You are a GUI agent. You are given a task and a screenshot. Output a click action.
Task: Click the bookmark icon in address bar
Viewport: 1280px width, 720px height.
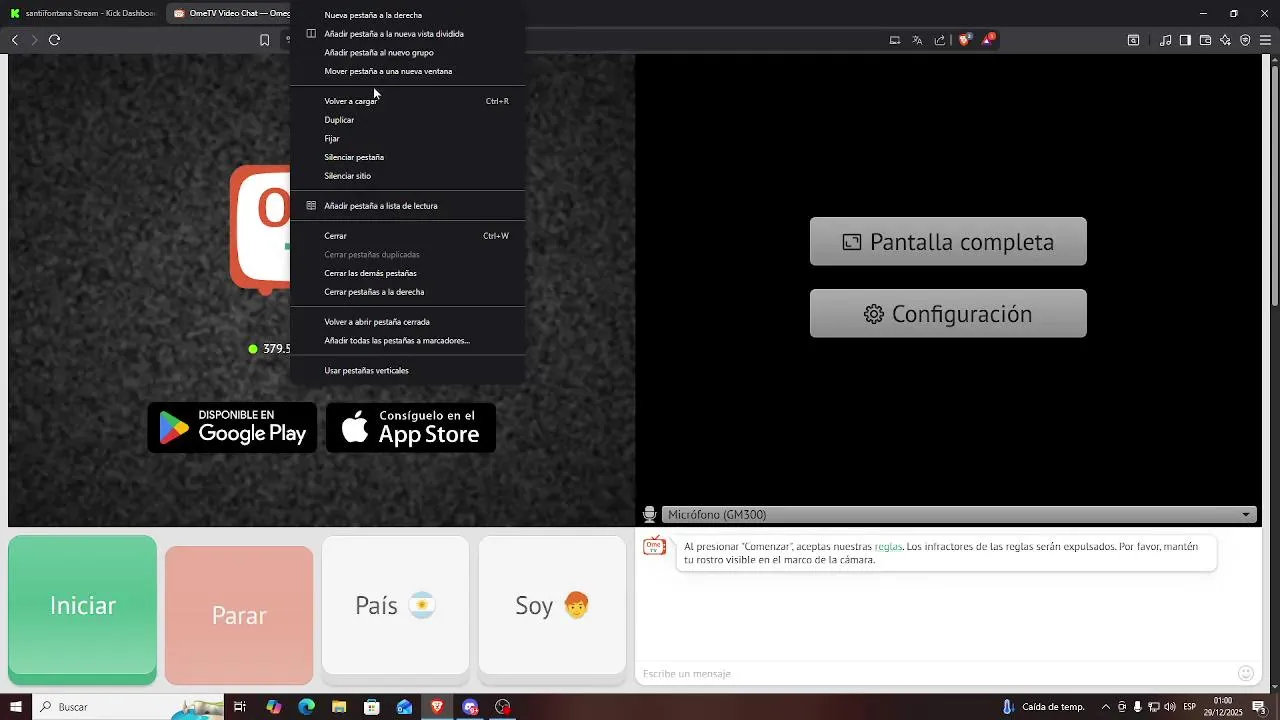pyautogui.click(x=264, y=40)
